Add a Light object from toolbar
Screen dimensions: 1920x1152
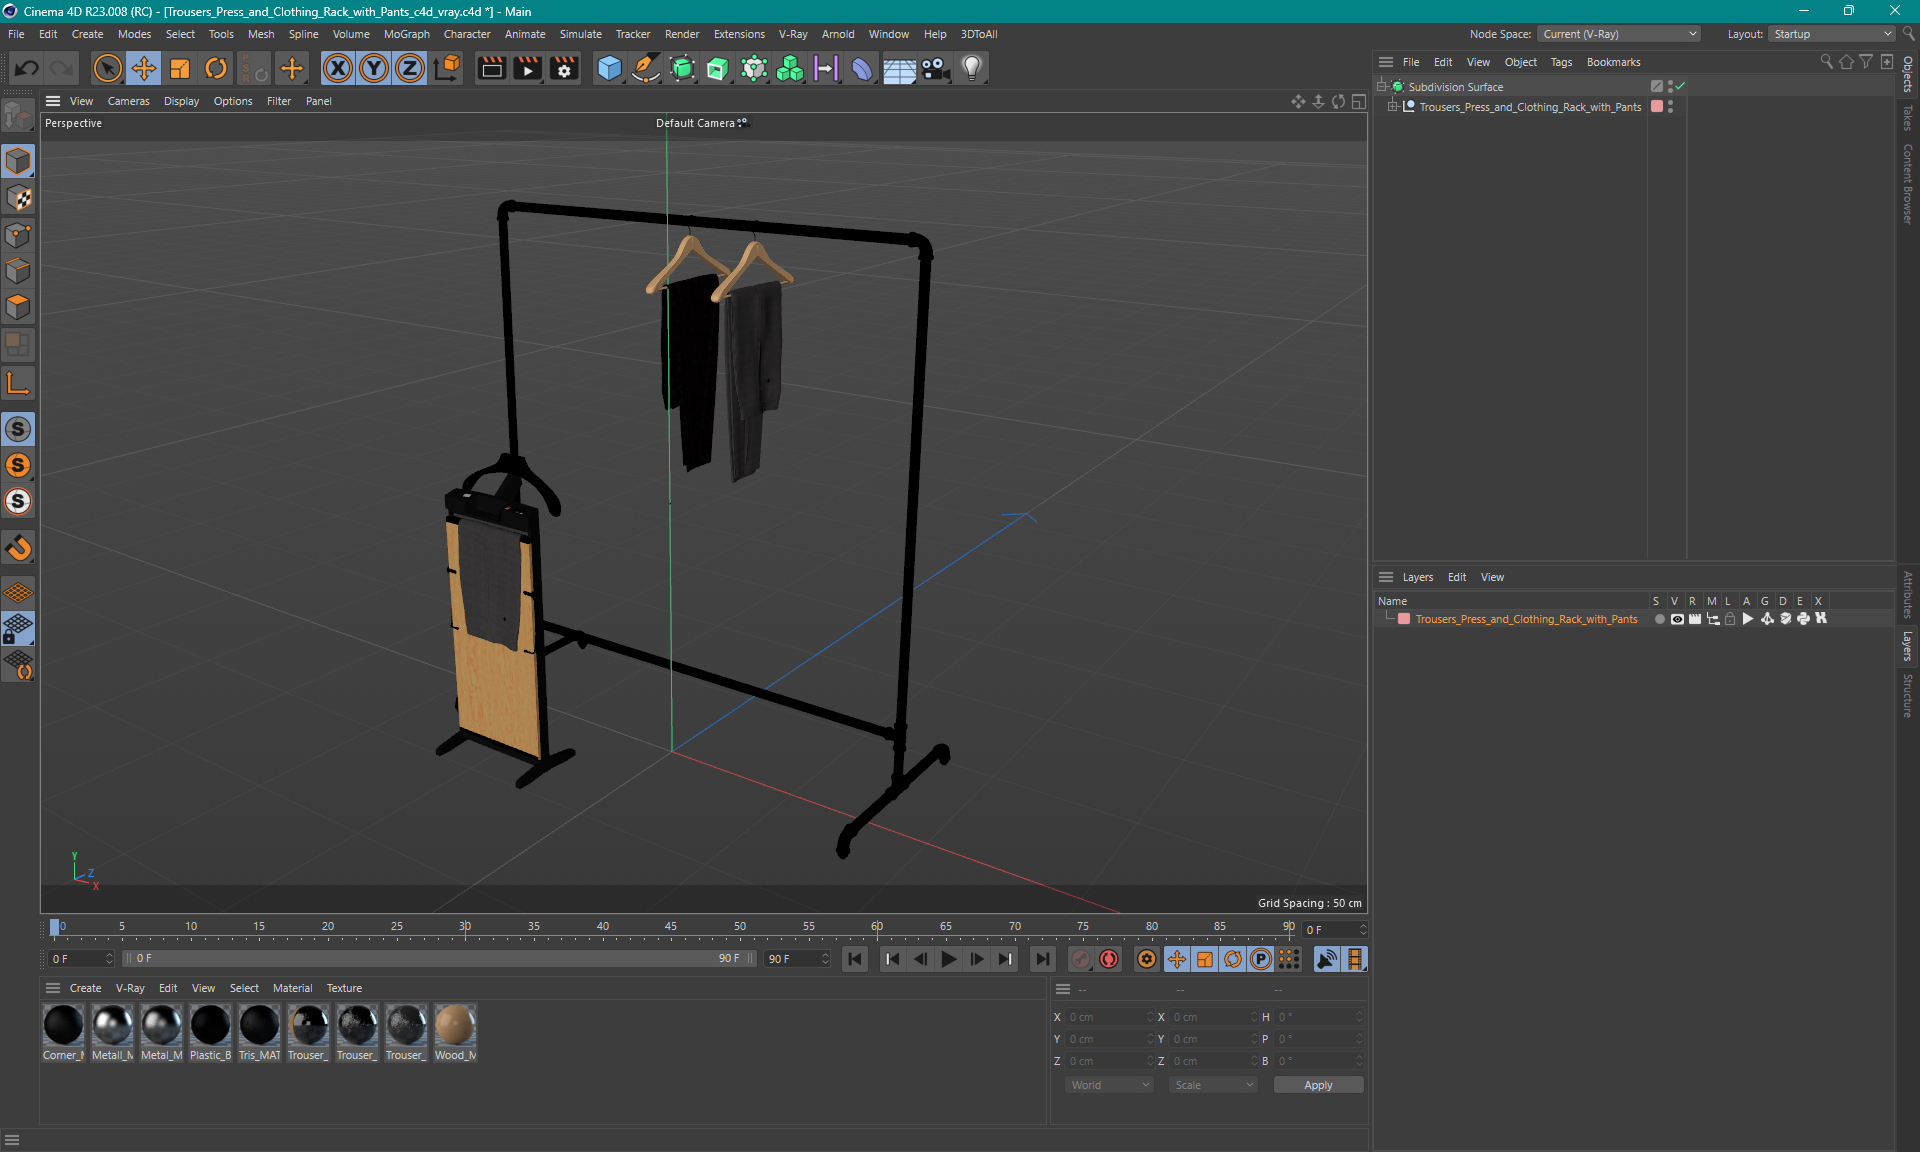[x=972, y=68]
